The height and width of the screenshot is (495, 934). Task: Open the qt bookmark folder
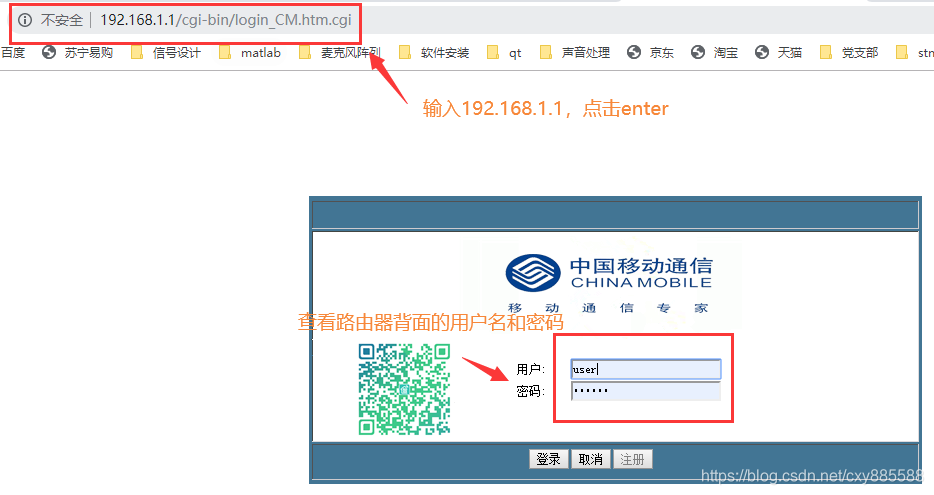[504, 52]
